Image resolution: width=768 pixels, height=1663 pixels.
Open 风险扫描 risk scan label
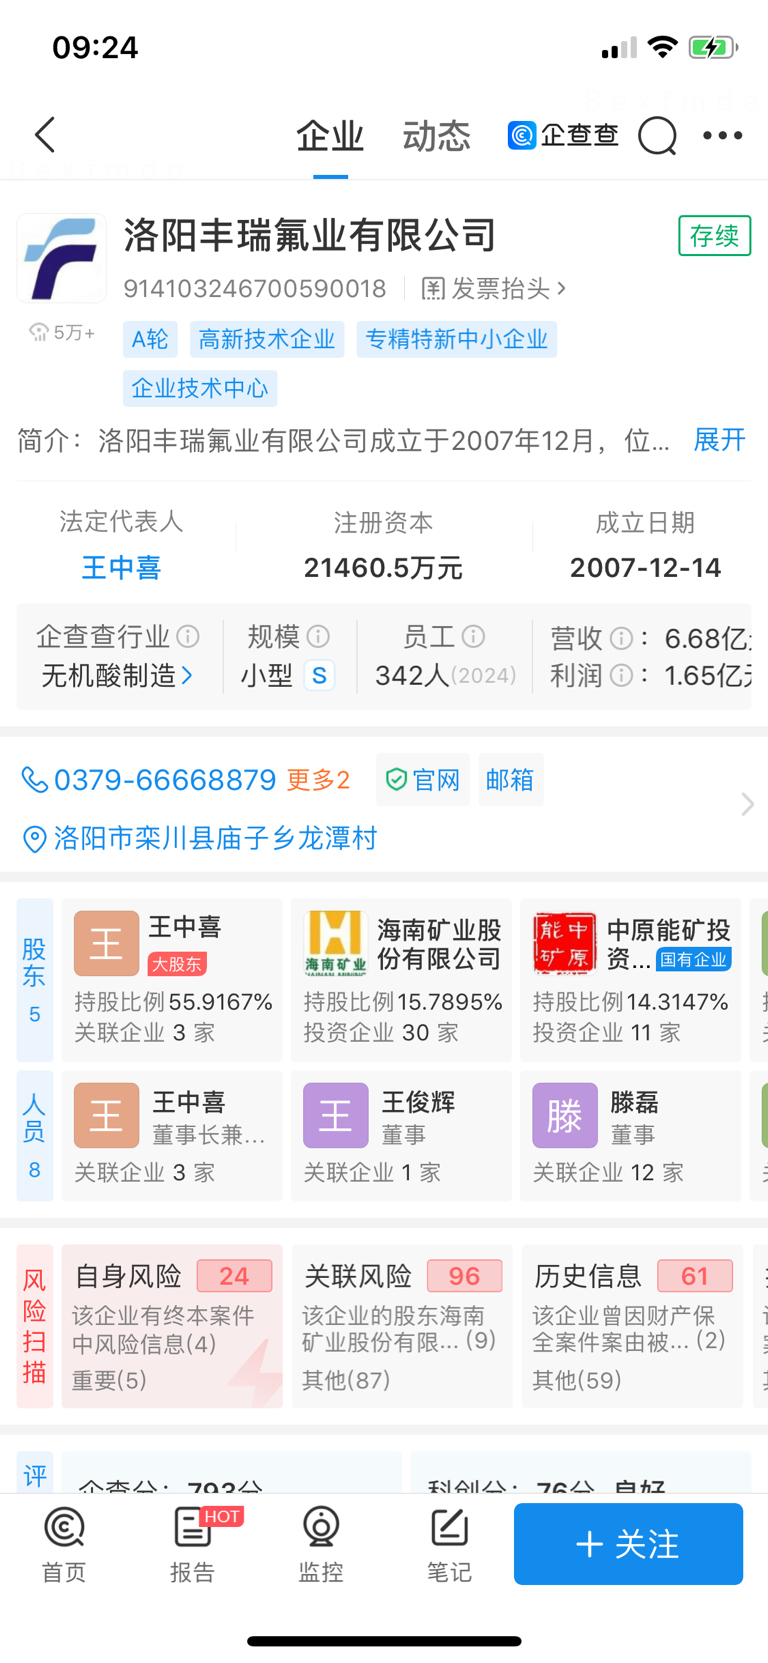[x=35, y=1326]
